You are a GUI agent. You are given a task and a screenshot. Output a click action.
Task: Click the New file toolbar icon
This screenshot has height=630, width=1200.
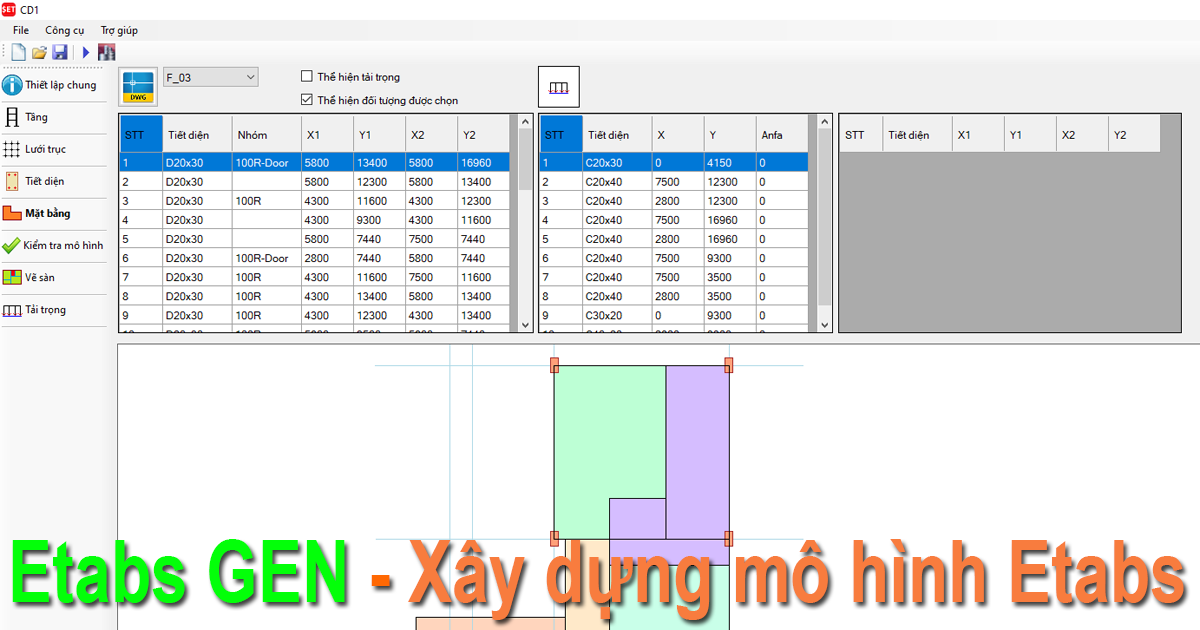click(x=18, y=51)
